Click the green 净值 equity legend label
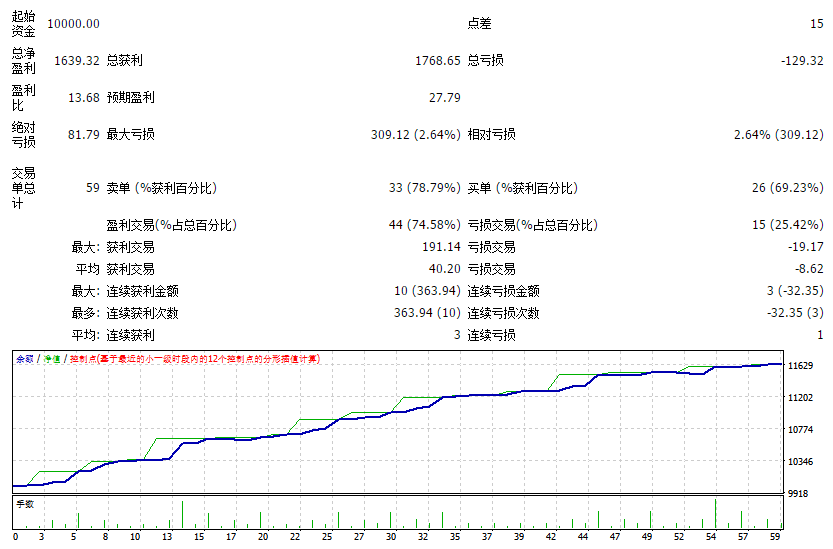833x549 pixels. [52, 359]
